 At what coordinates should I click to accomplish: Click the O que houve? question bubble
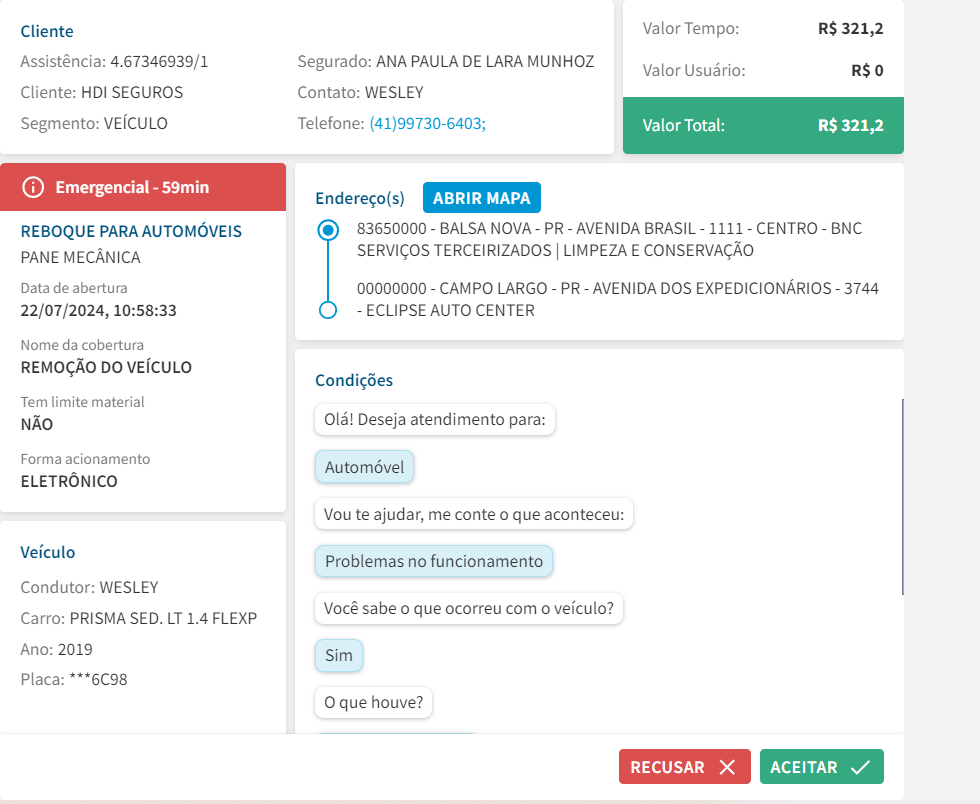point(373,702)
